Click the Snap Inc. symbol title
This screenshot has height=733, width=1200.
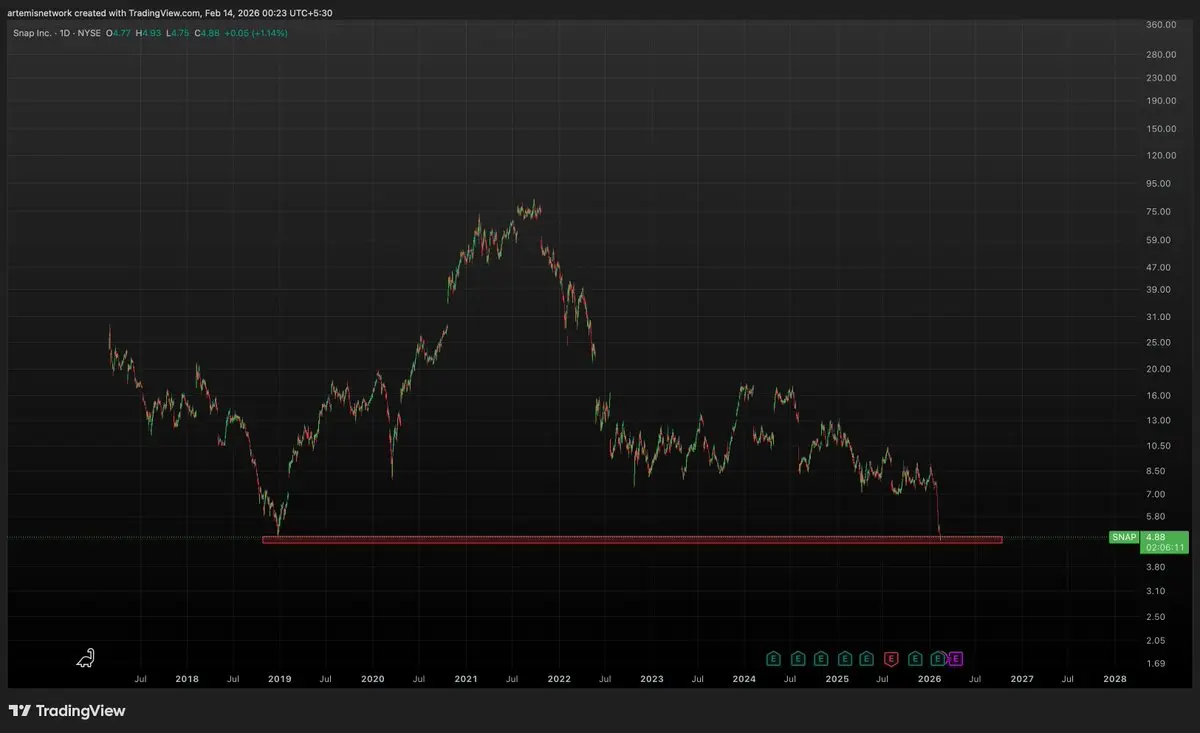[33, 33]
